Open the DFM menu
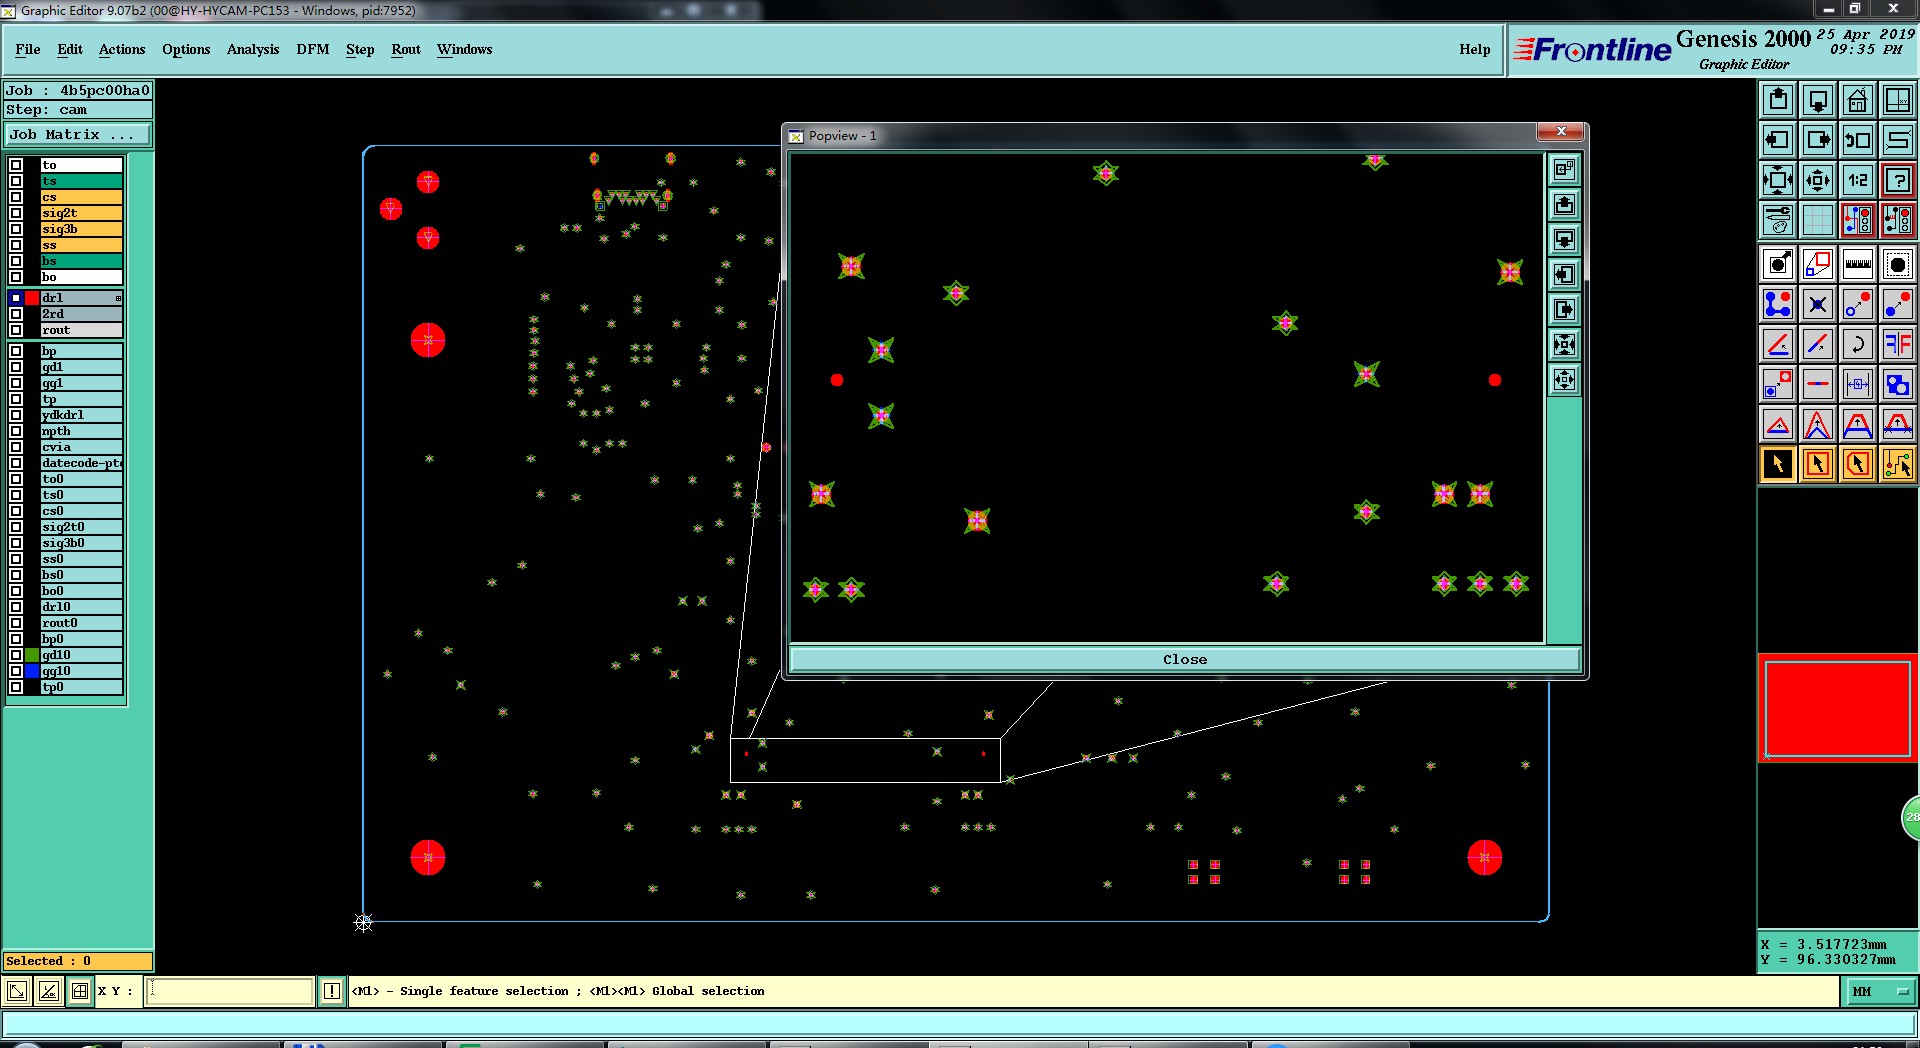 point(313,49)
